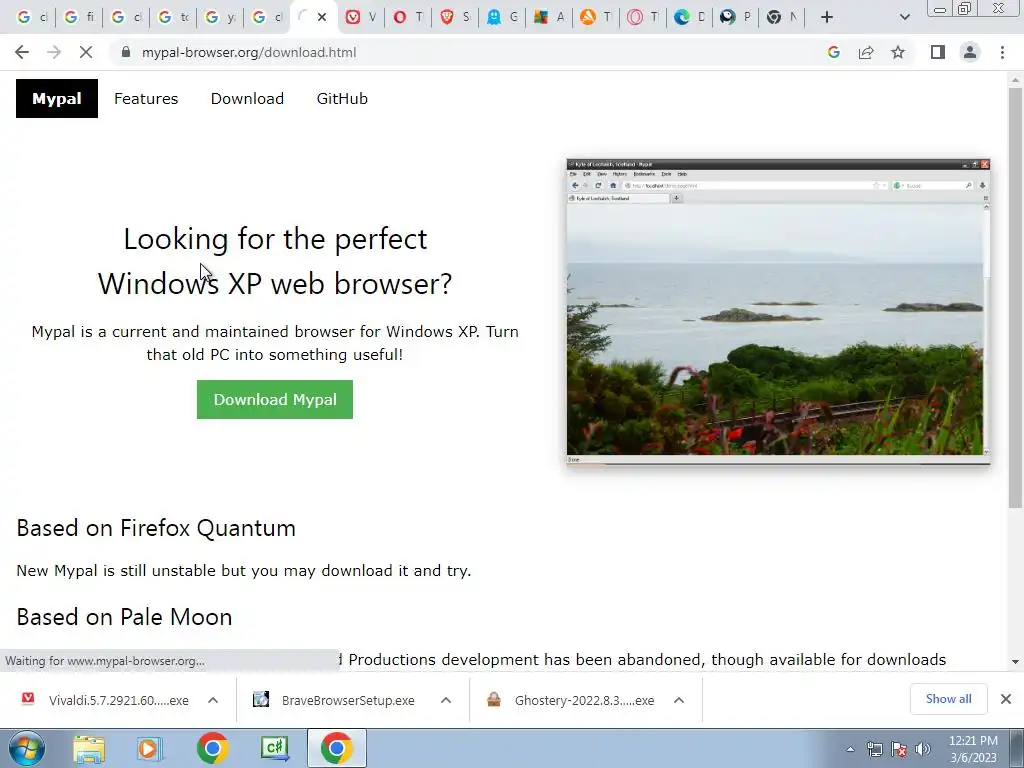
Task: Open the GitHub nav link
Action: point(342,99)
